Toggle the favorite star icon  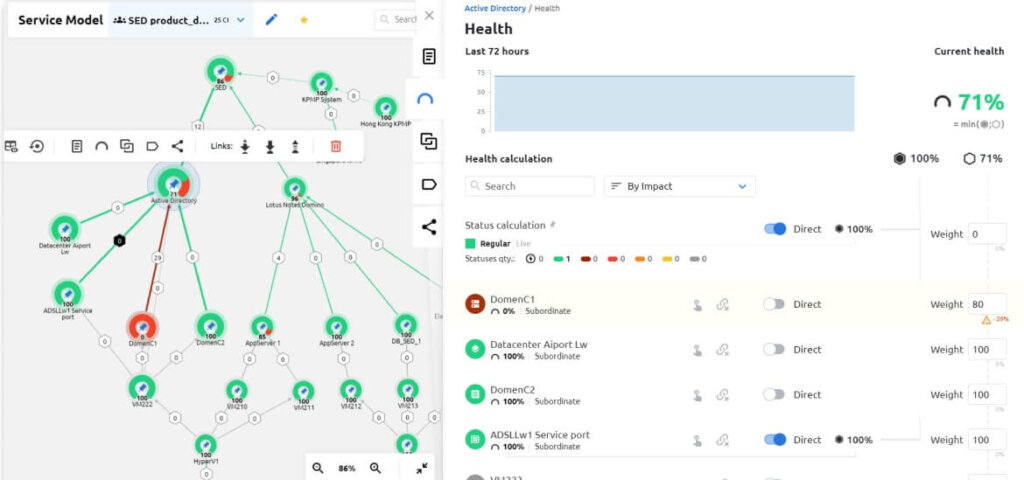click(304, 20)
